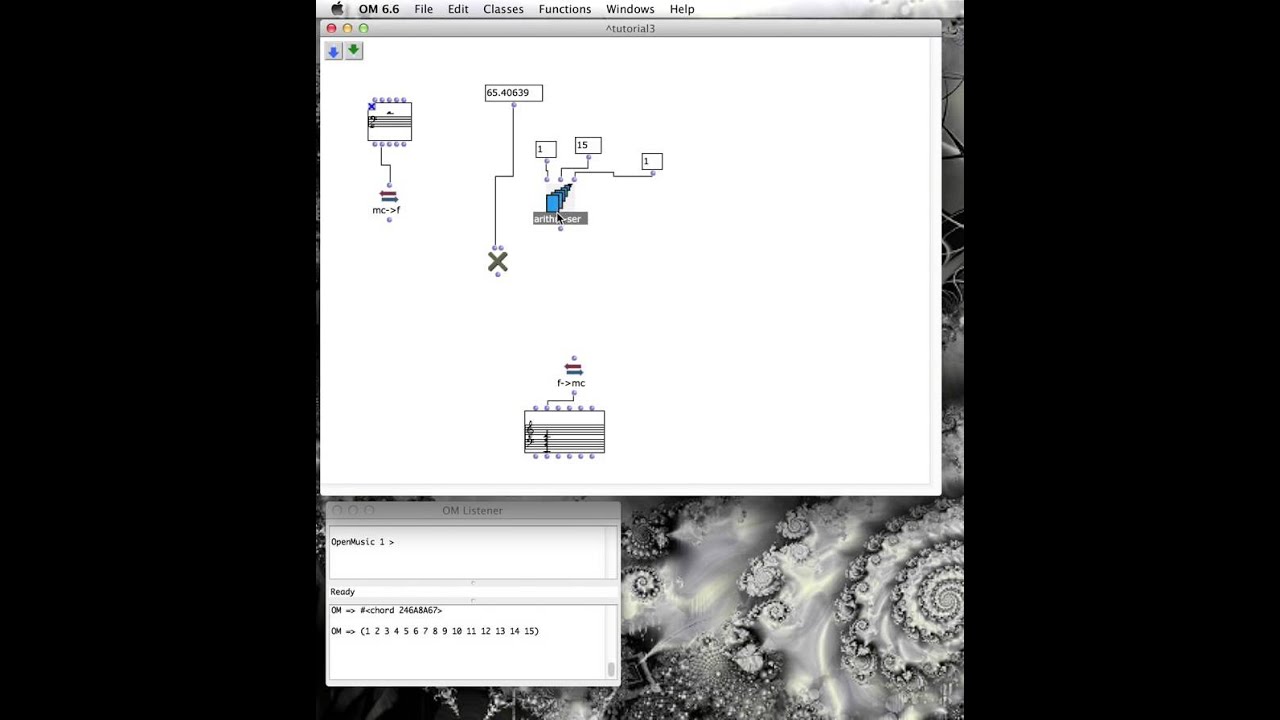
Task: Click the OM Listener window title bar
Action: (472, 510)
